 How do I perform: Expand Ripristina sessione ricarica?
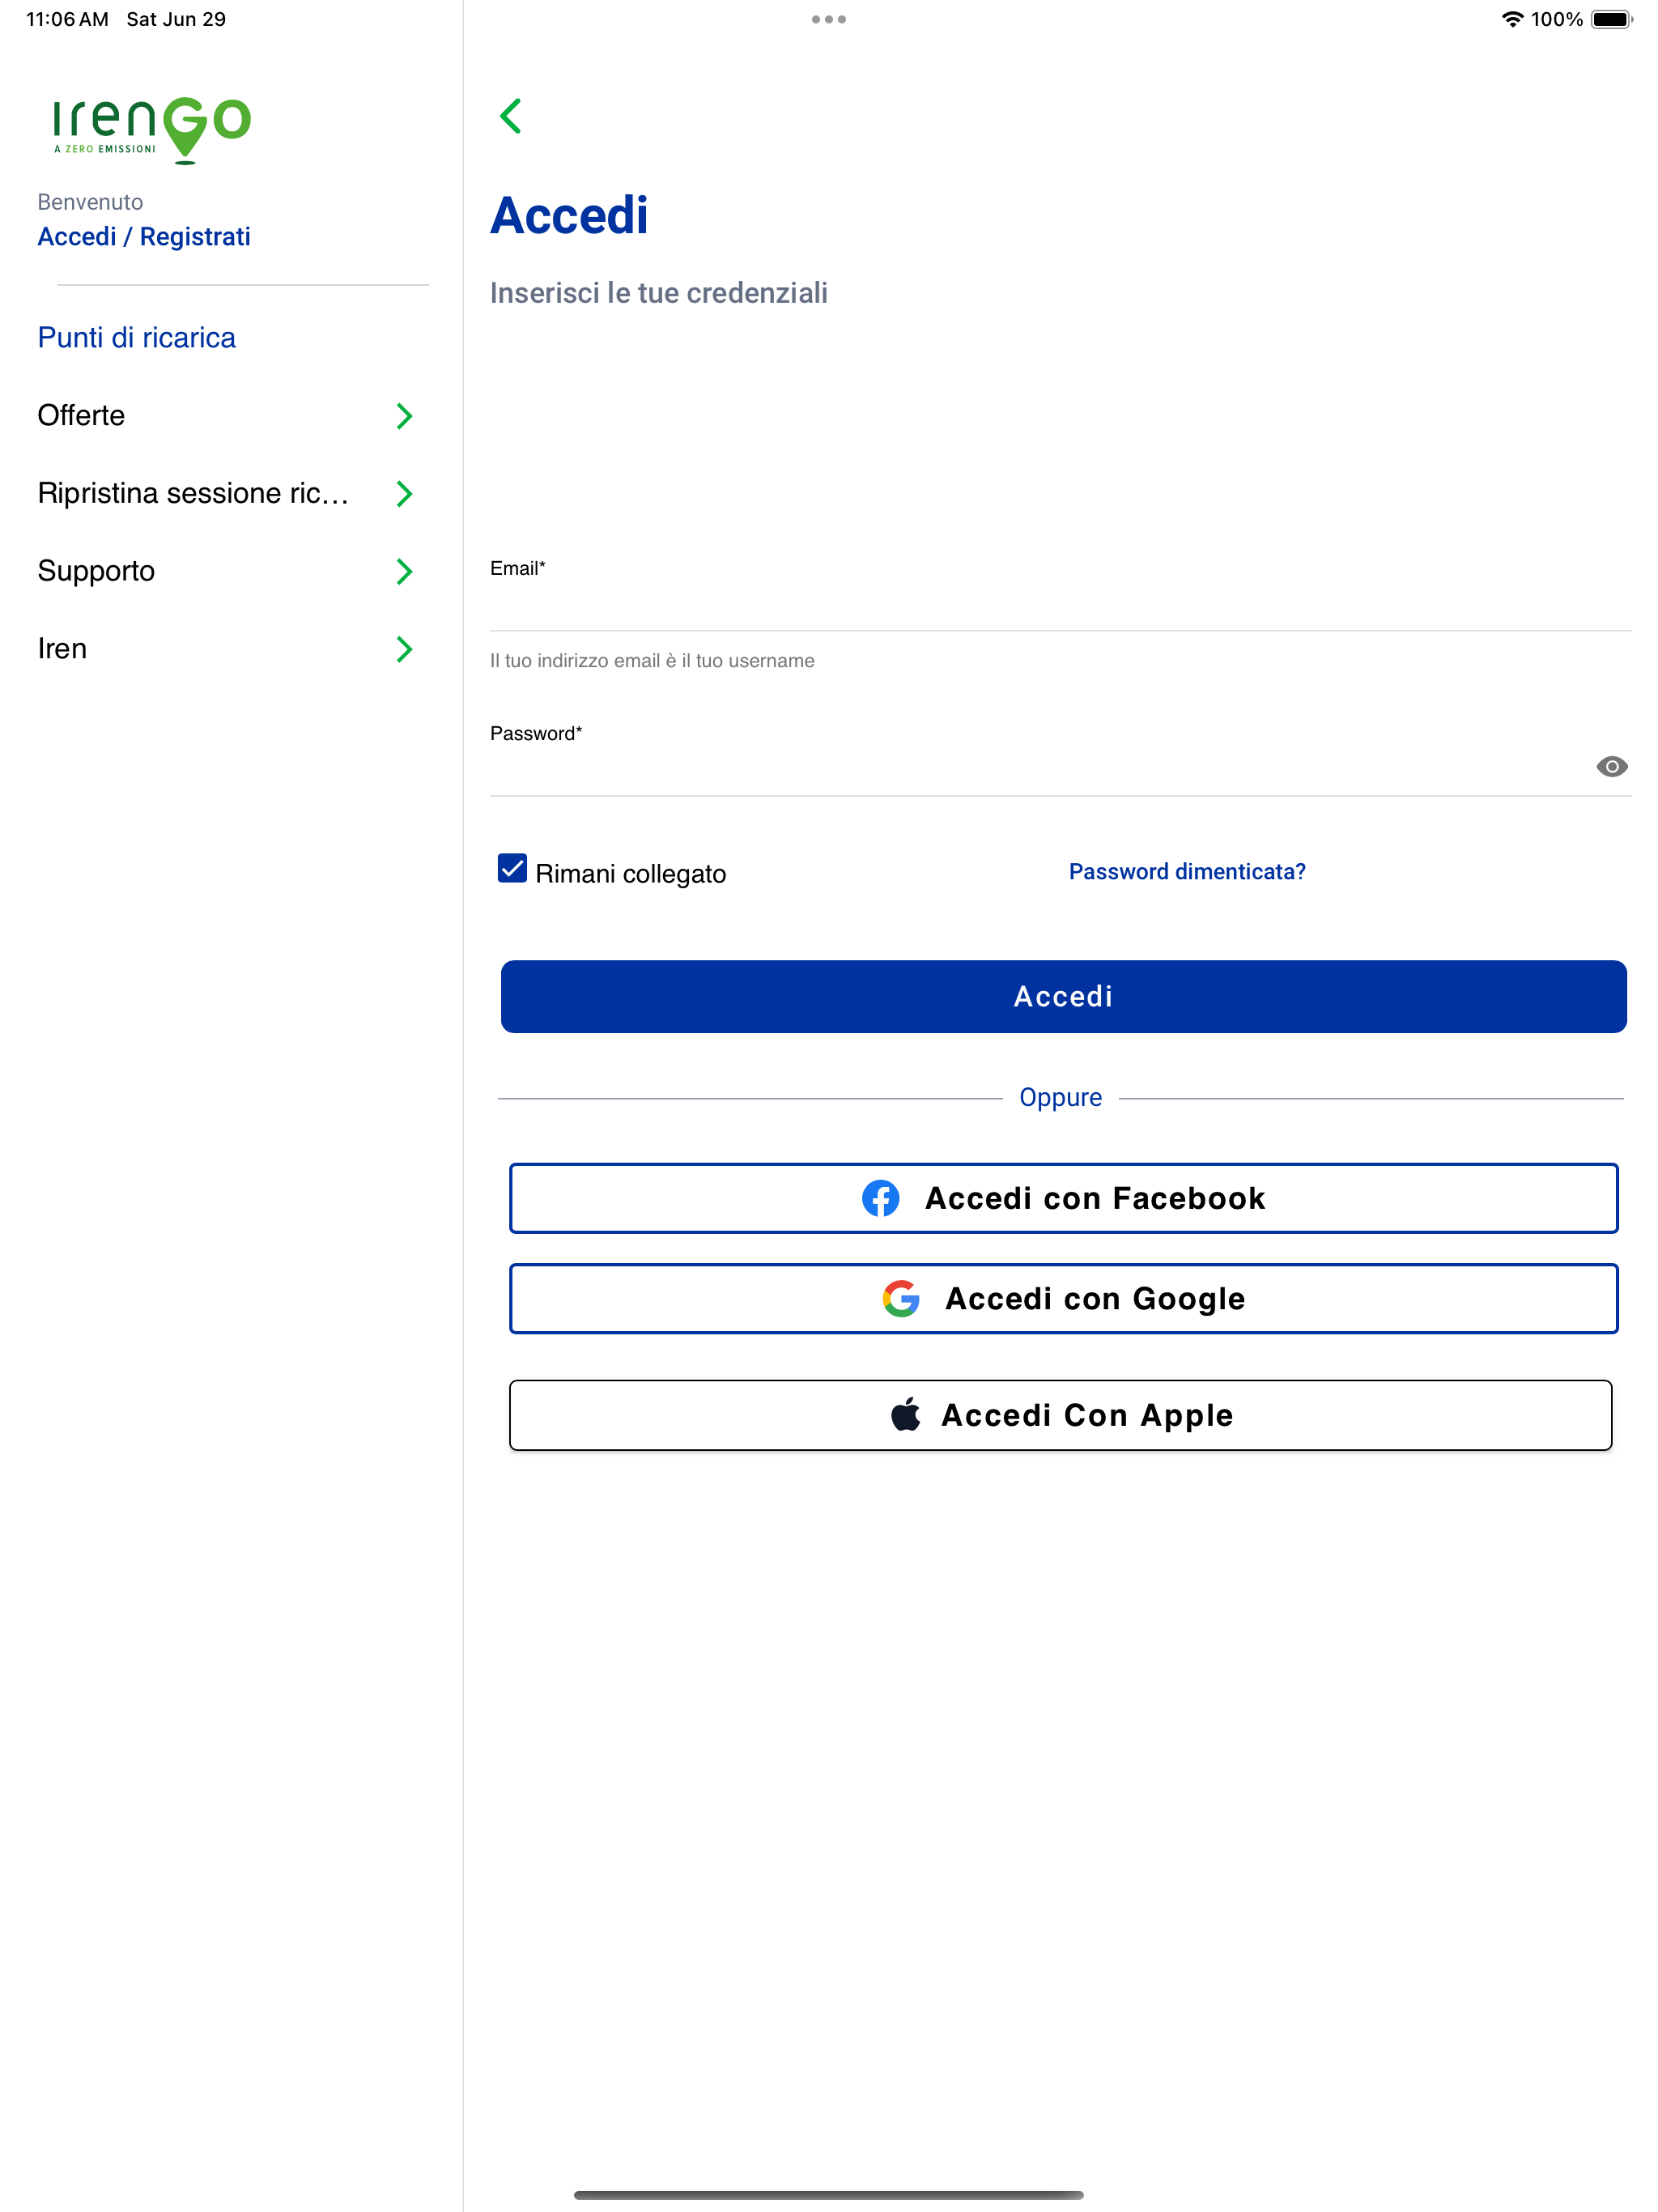[x=404, y=493]
